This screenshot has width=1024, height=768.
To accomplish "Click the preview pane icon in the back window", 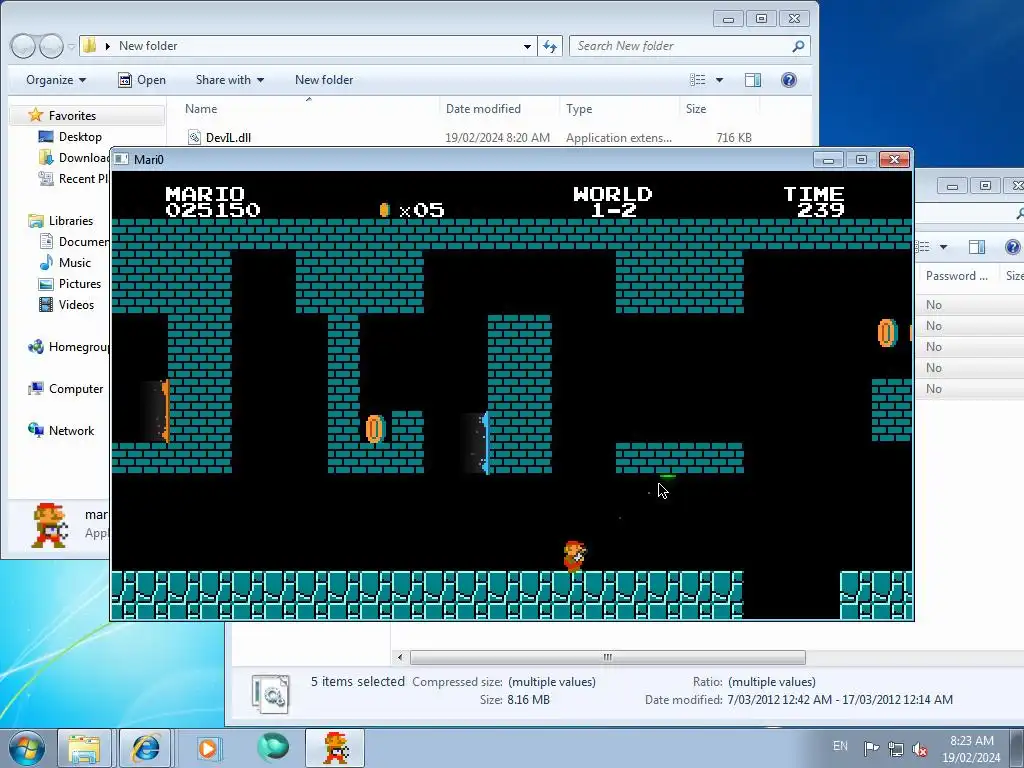I will coord(977,247).
